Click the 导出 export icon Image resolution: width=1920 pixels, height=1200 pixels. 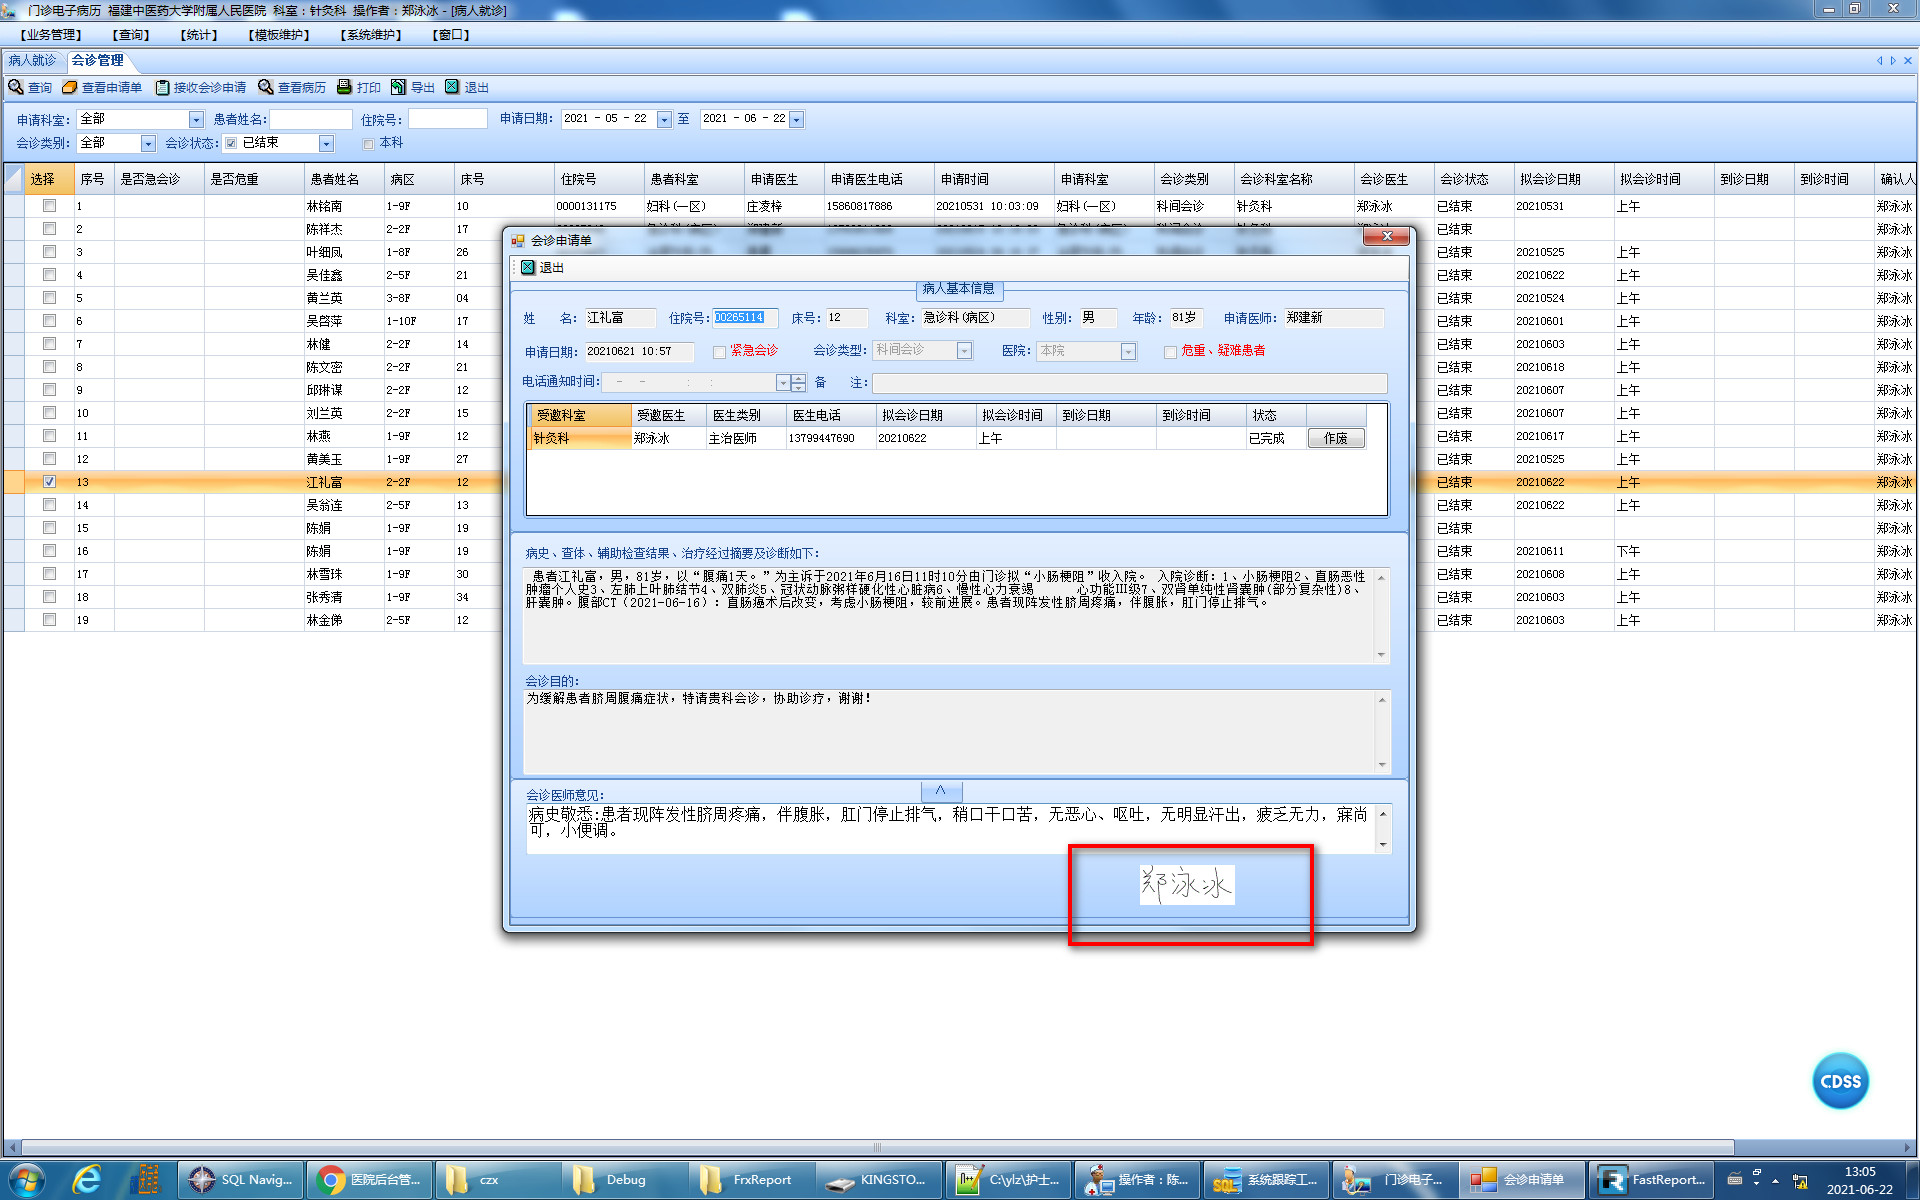[398, 87]
